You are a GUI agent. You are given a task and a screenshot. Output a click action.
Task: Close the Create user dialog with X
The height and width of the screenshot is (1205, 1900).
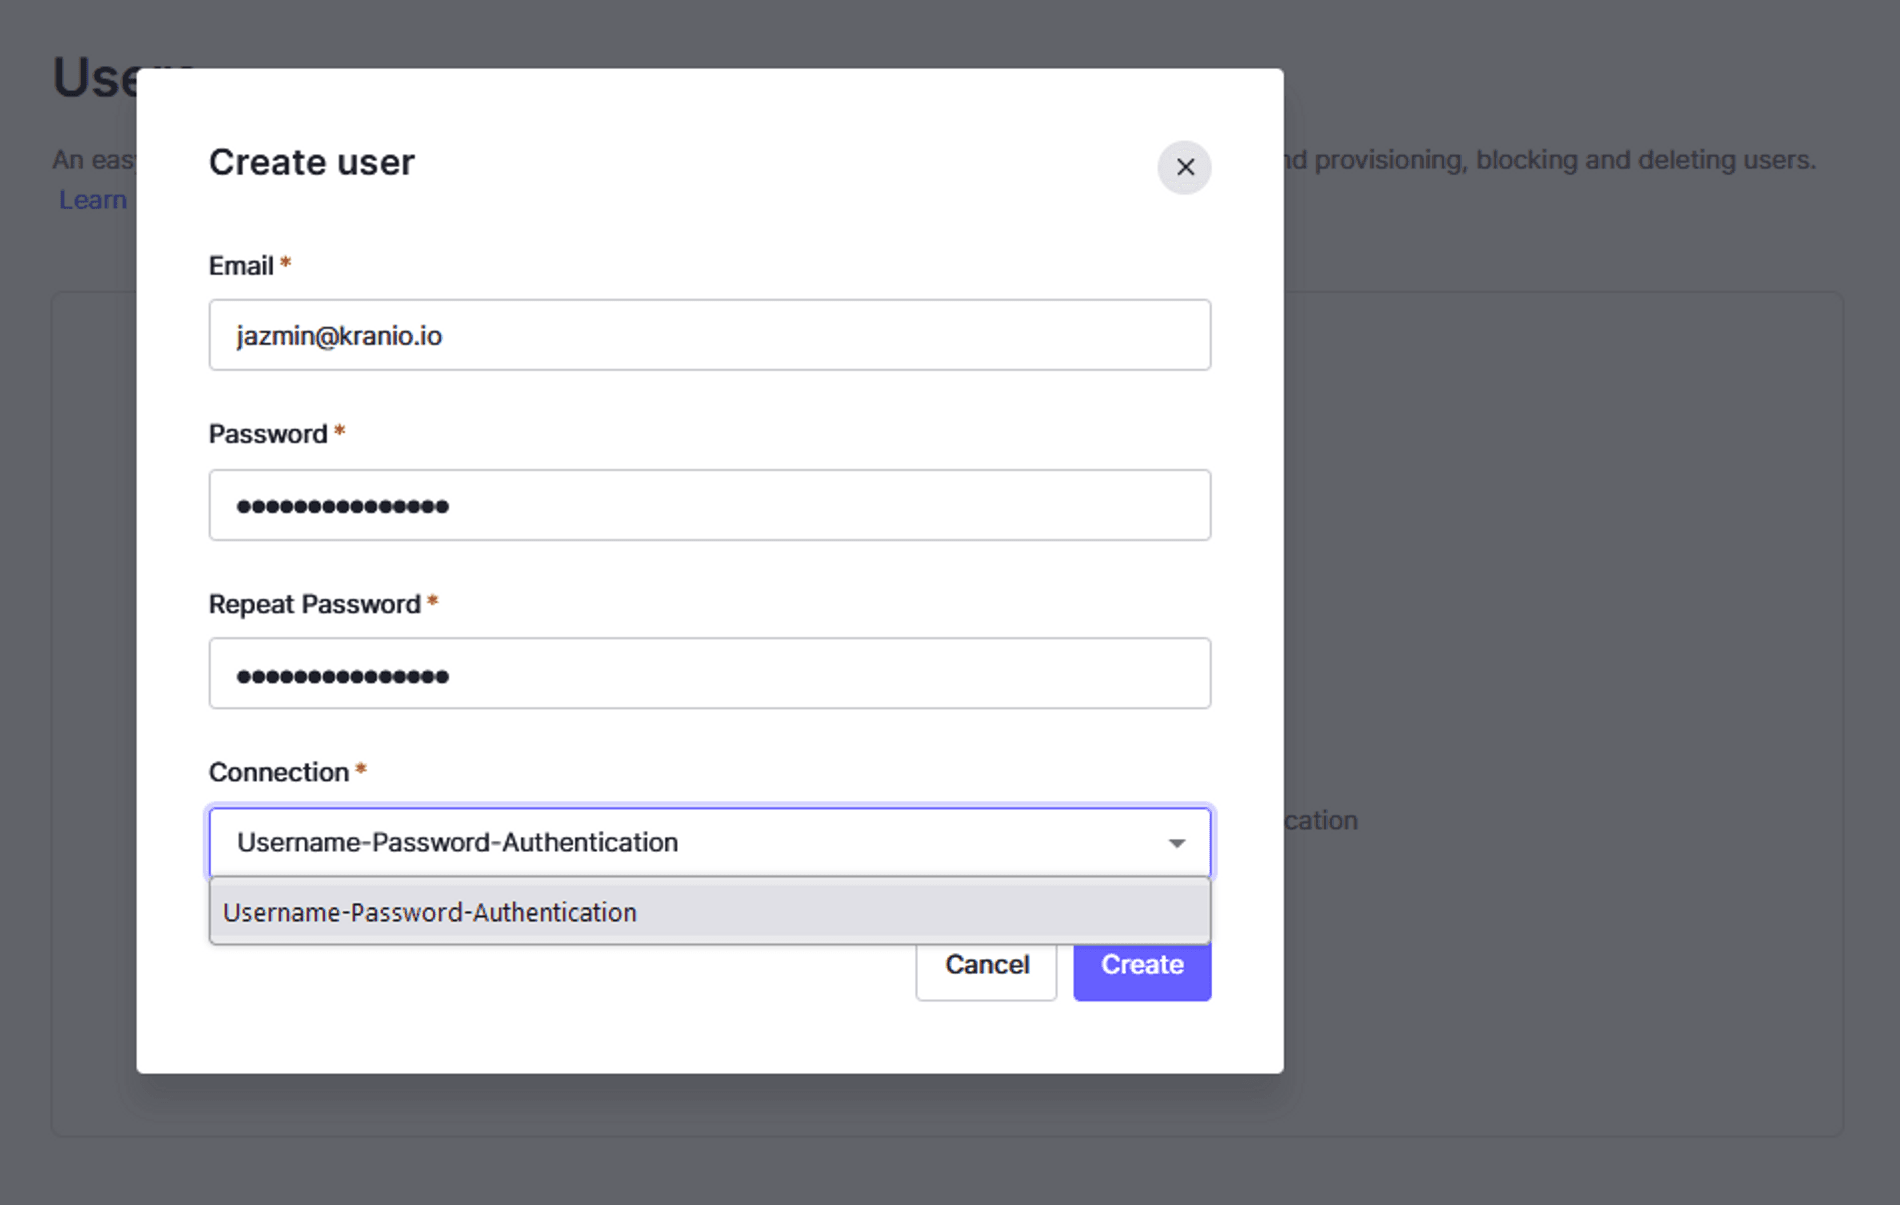(1184, 167)
